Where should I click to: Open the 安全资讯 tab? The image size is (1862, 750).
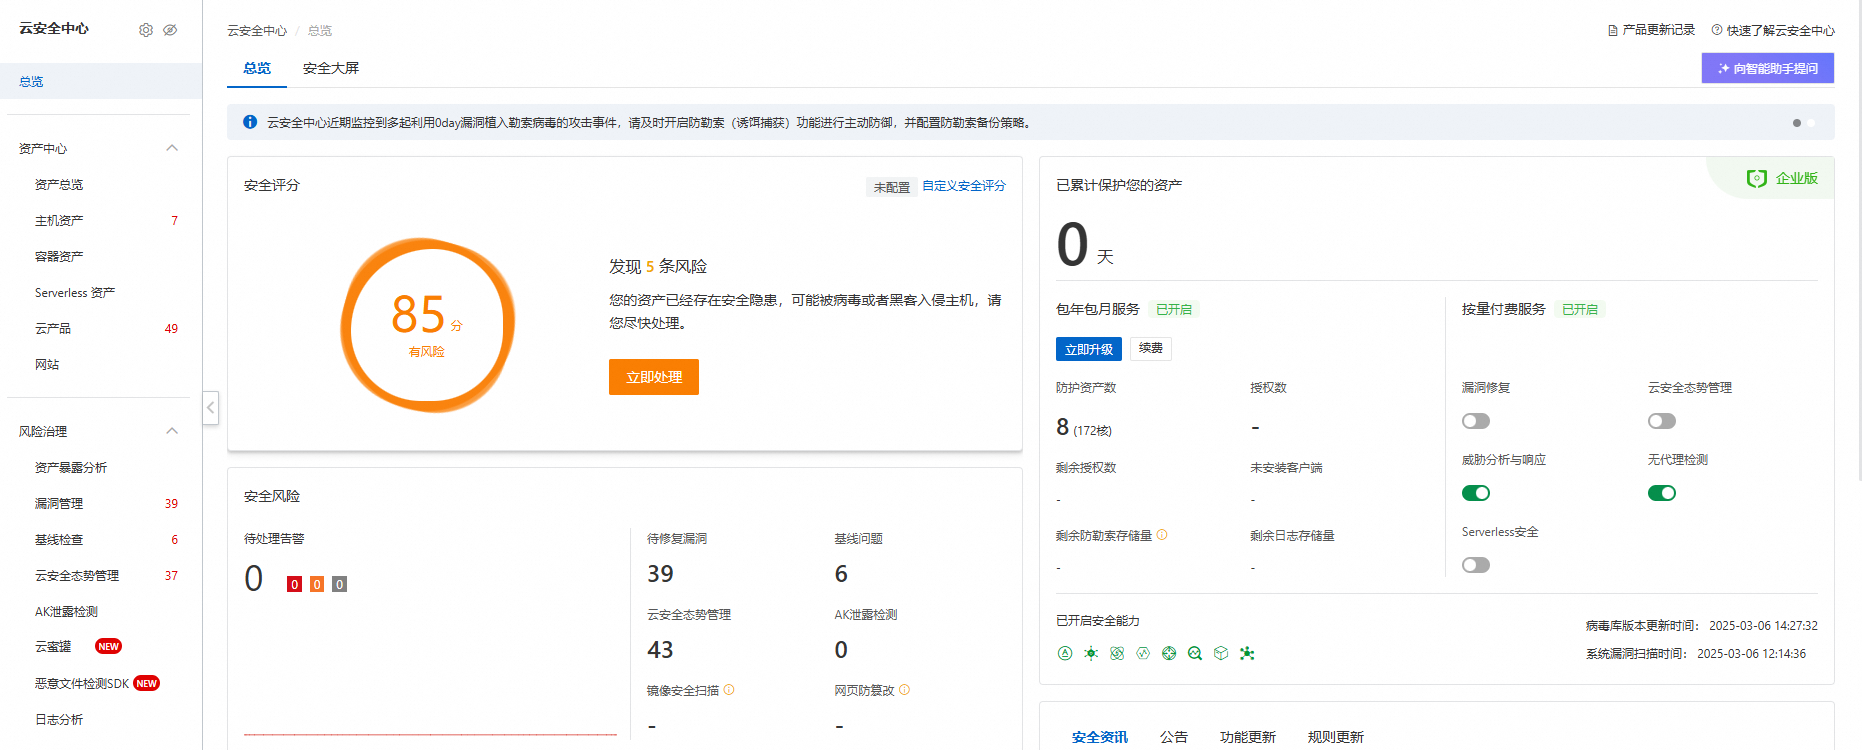[x=1100, y=737]
